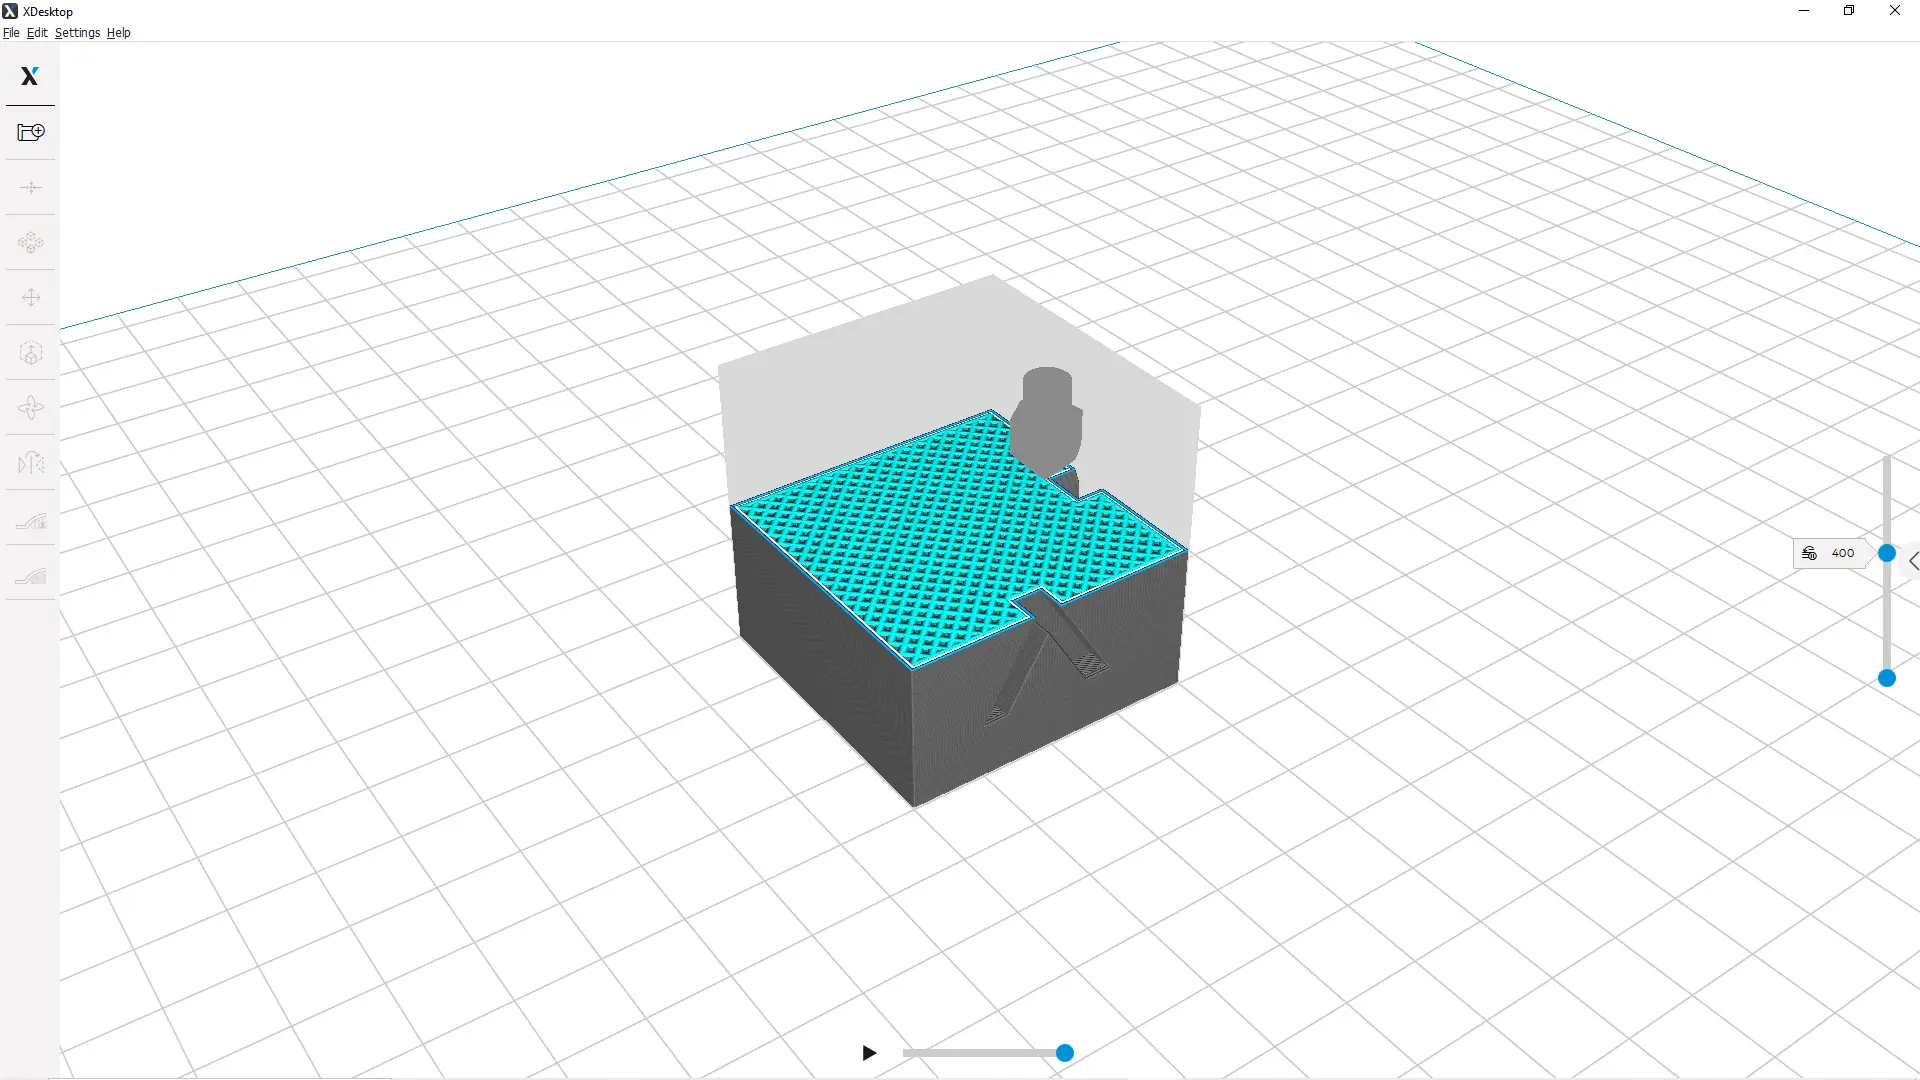This screenshot has width=1920, height=1080.
Task: Click the supports removal ramp icon
Action: 30,521
